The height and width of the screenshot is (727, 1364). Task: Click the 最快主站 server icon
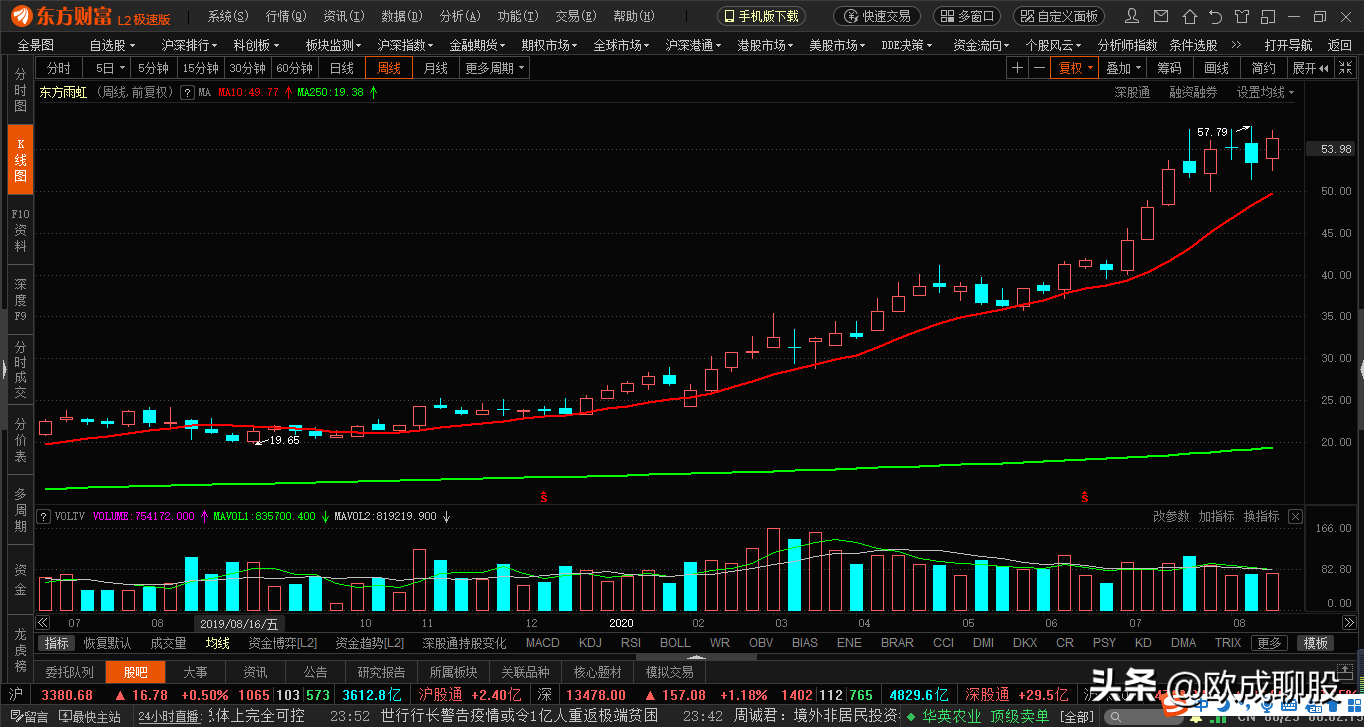(x=90, y=717)
